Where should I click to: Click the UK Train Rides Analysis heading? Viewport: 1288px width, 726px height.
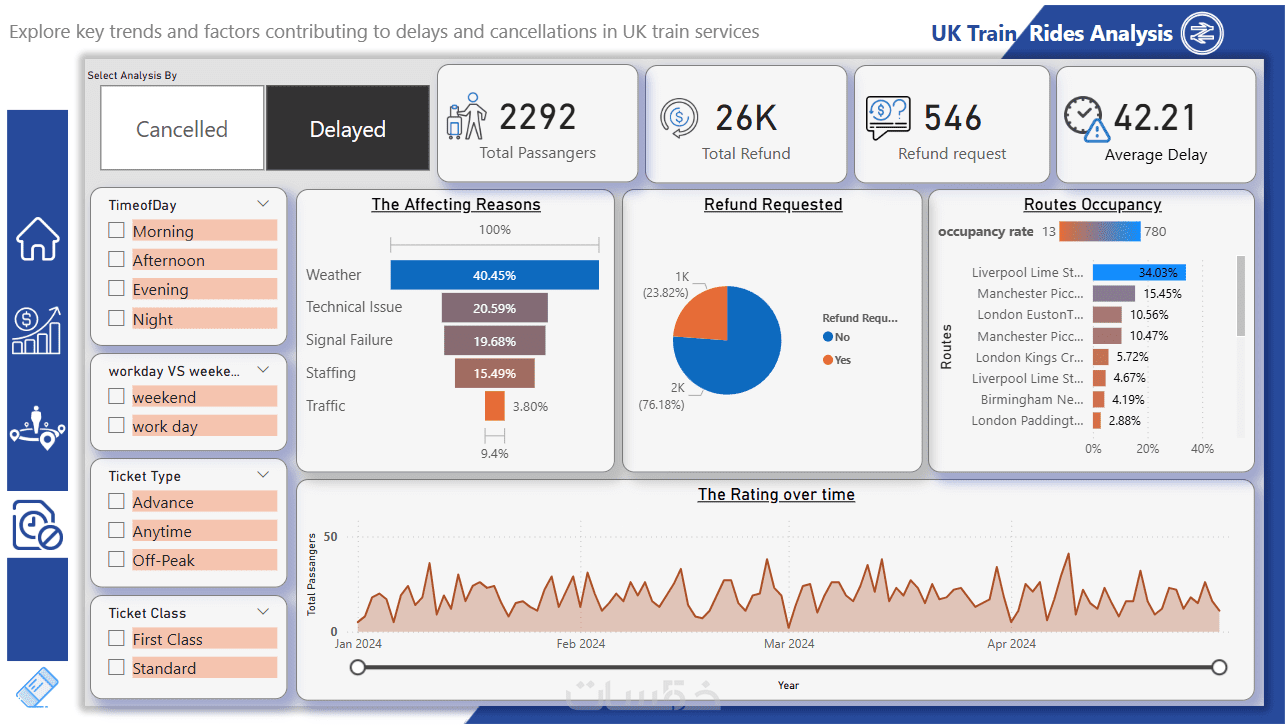pos(1052,33)
